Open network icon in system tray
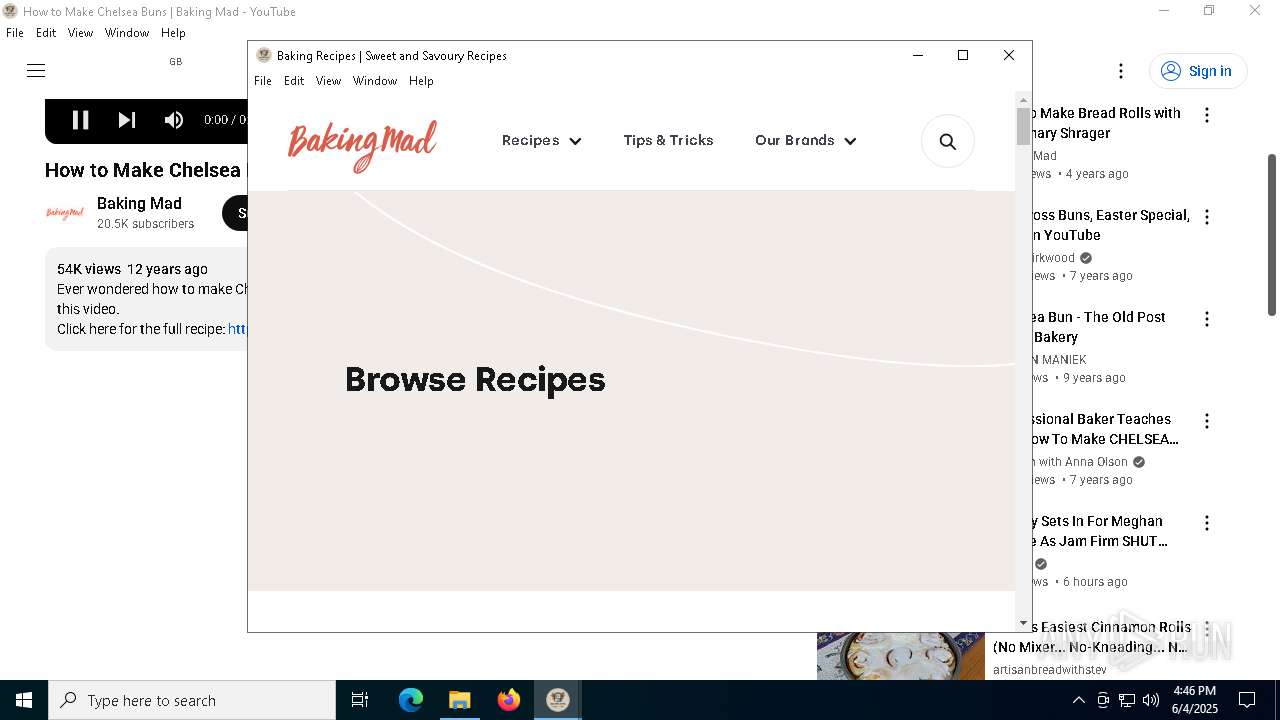The height and width of the screenshot is (720, 1280). pyautogui.click(x=1127, y=700)
